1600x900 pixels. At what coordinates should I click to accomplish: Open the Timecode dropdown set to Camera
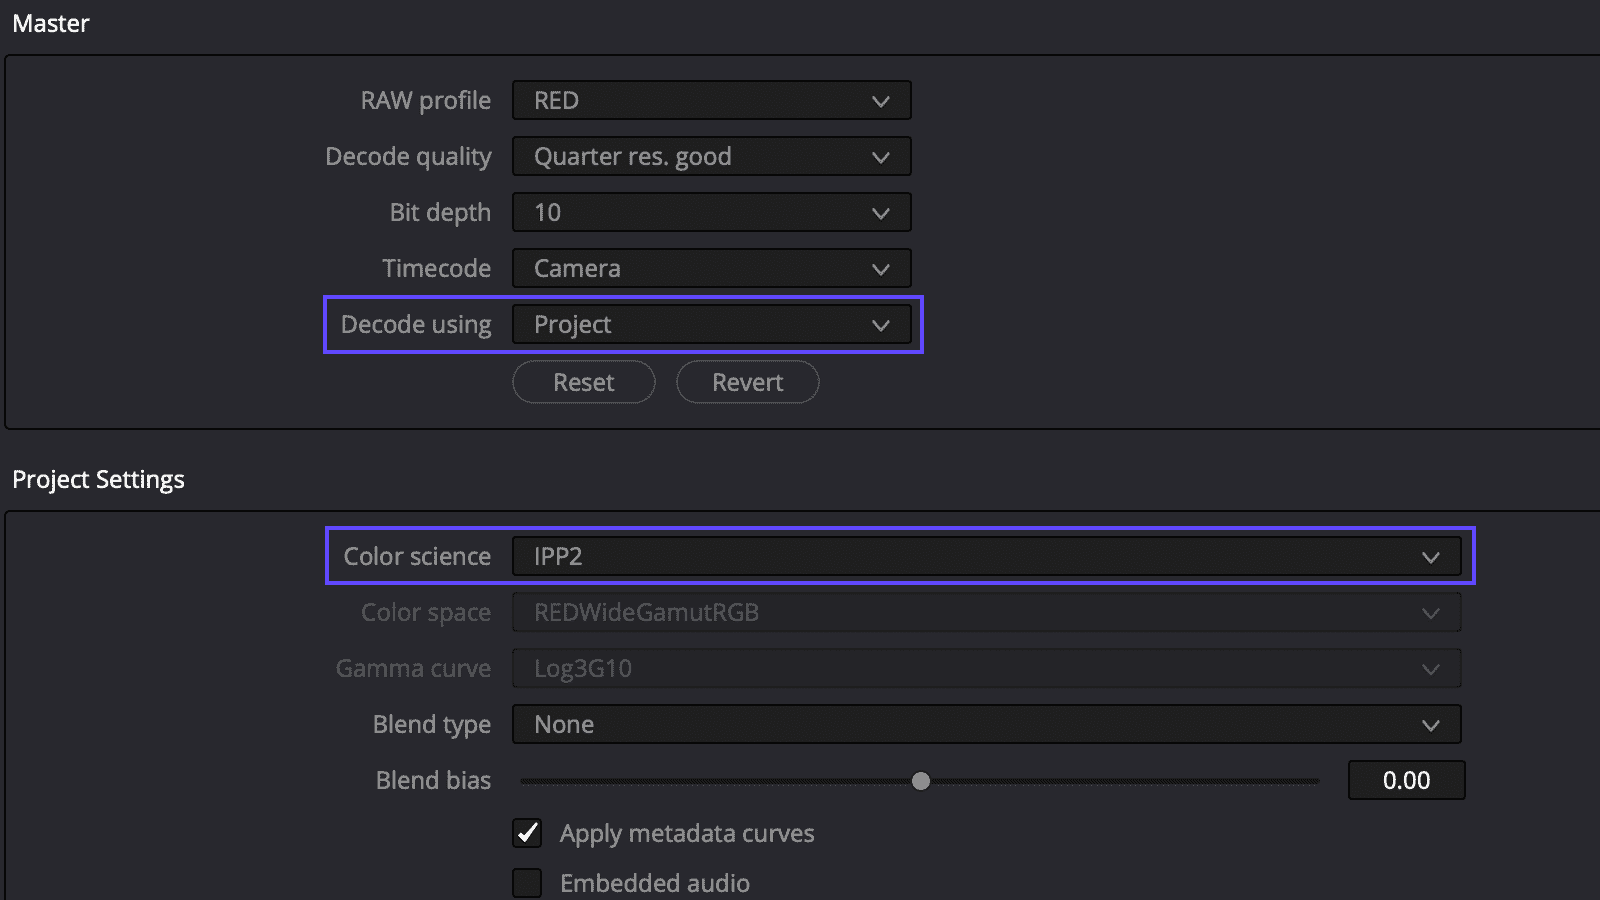coord(710,268)
